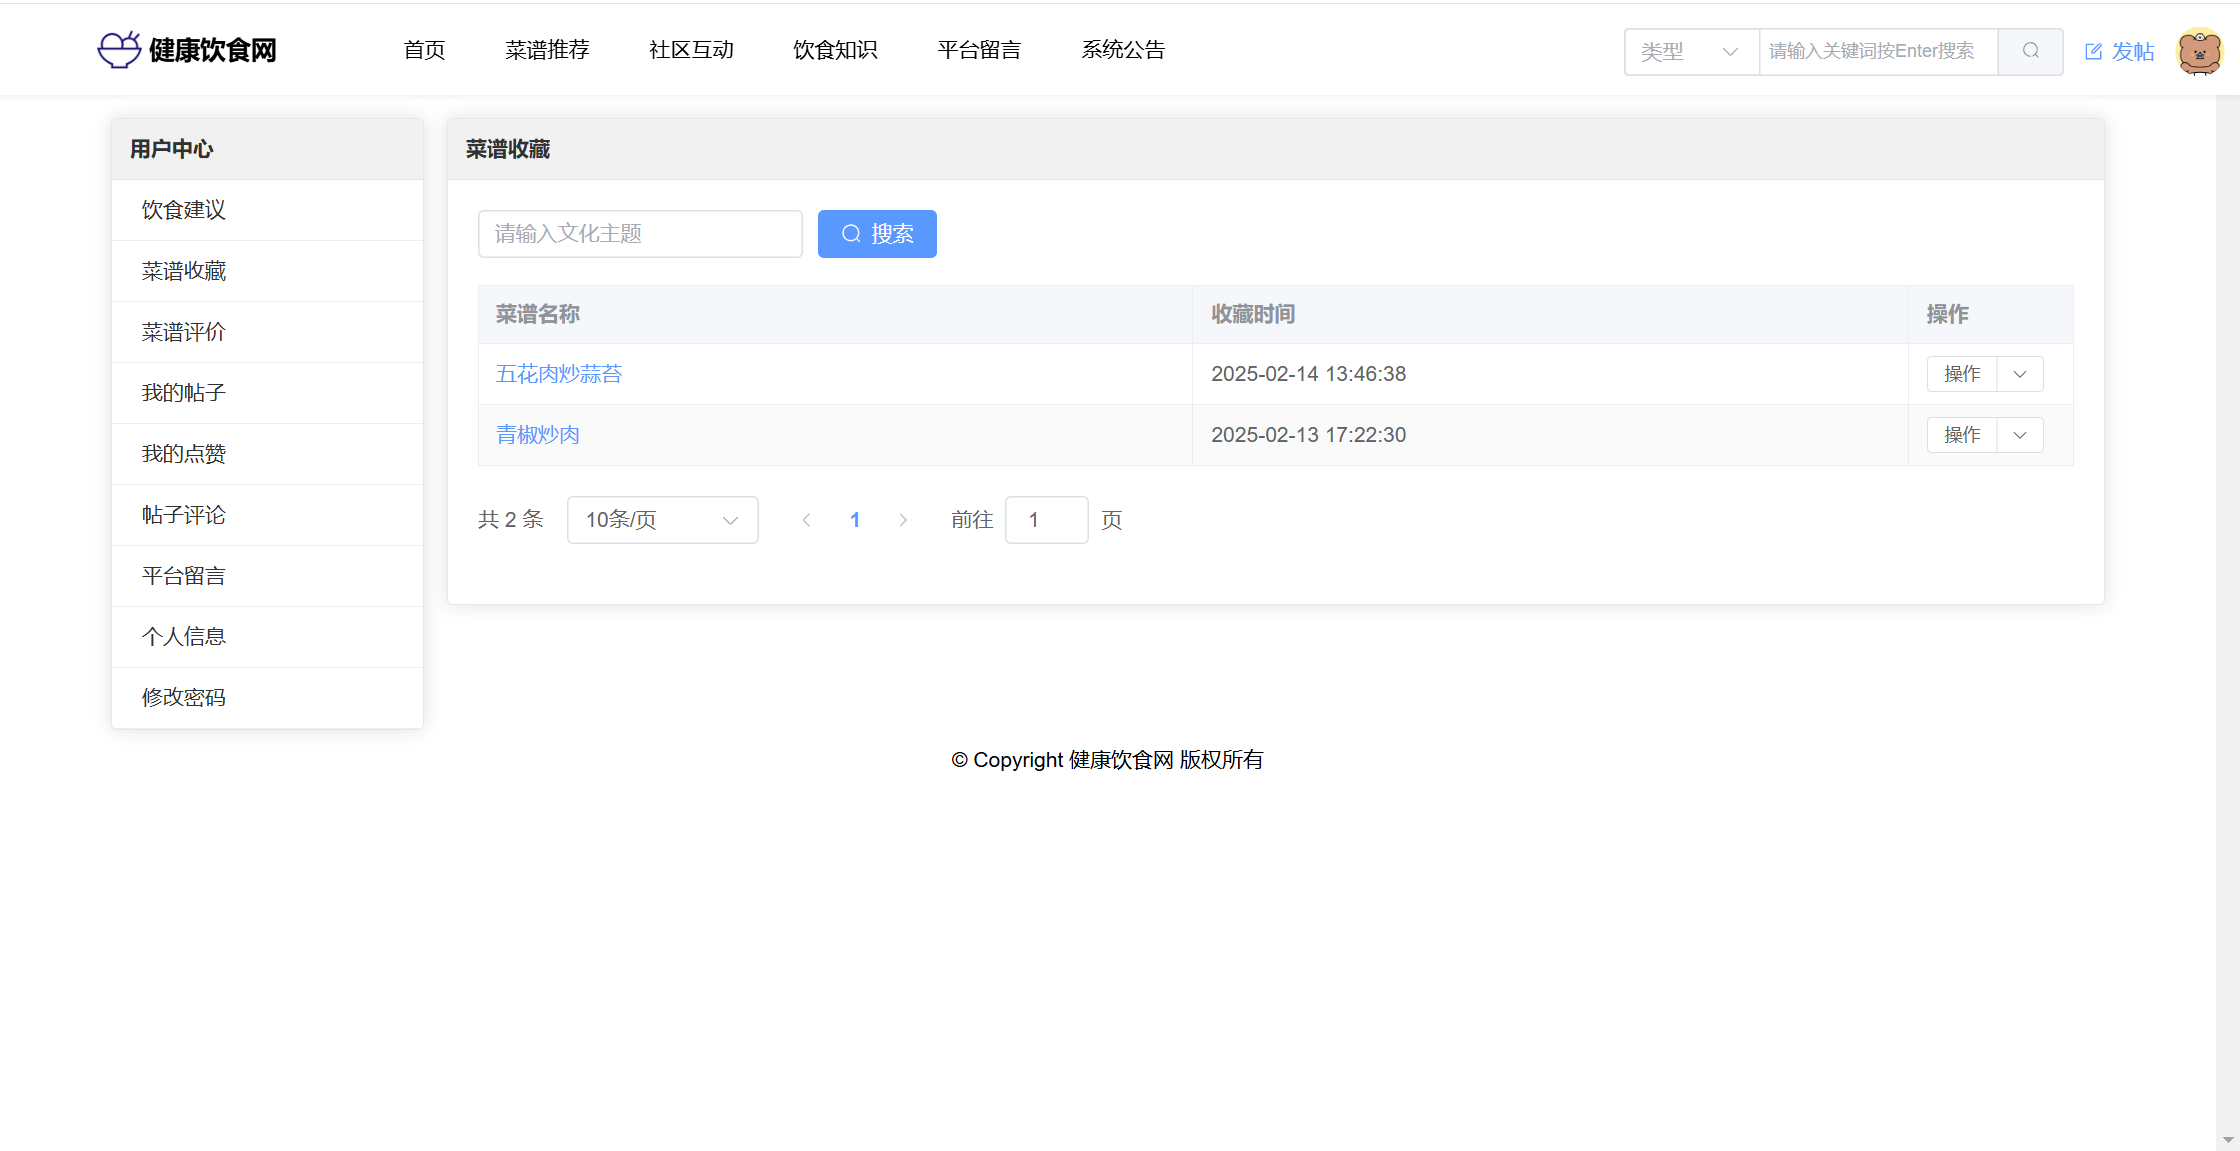The image size is (2240, 1151).
Task: Click the 发帖 edit icon
Action: (2093, 52)
